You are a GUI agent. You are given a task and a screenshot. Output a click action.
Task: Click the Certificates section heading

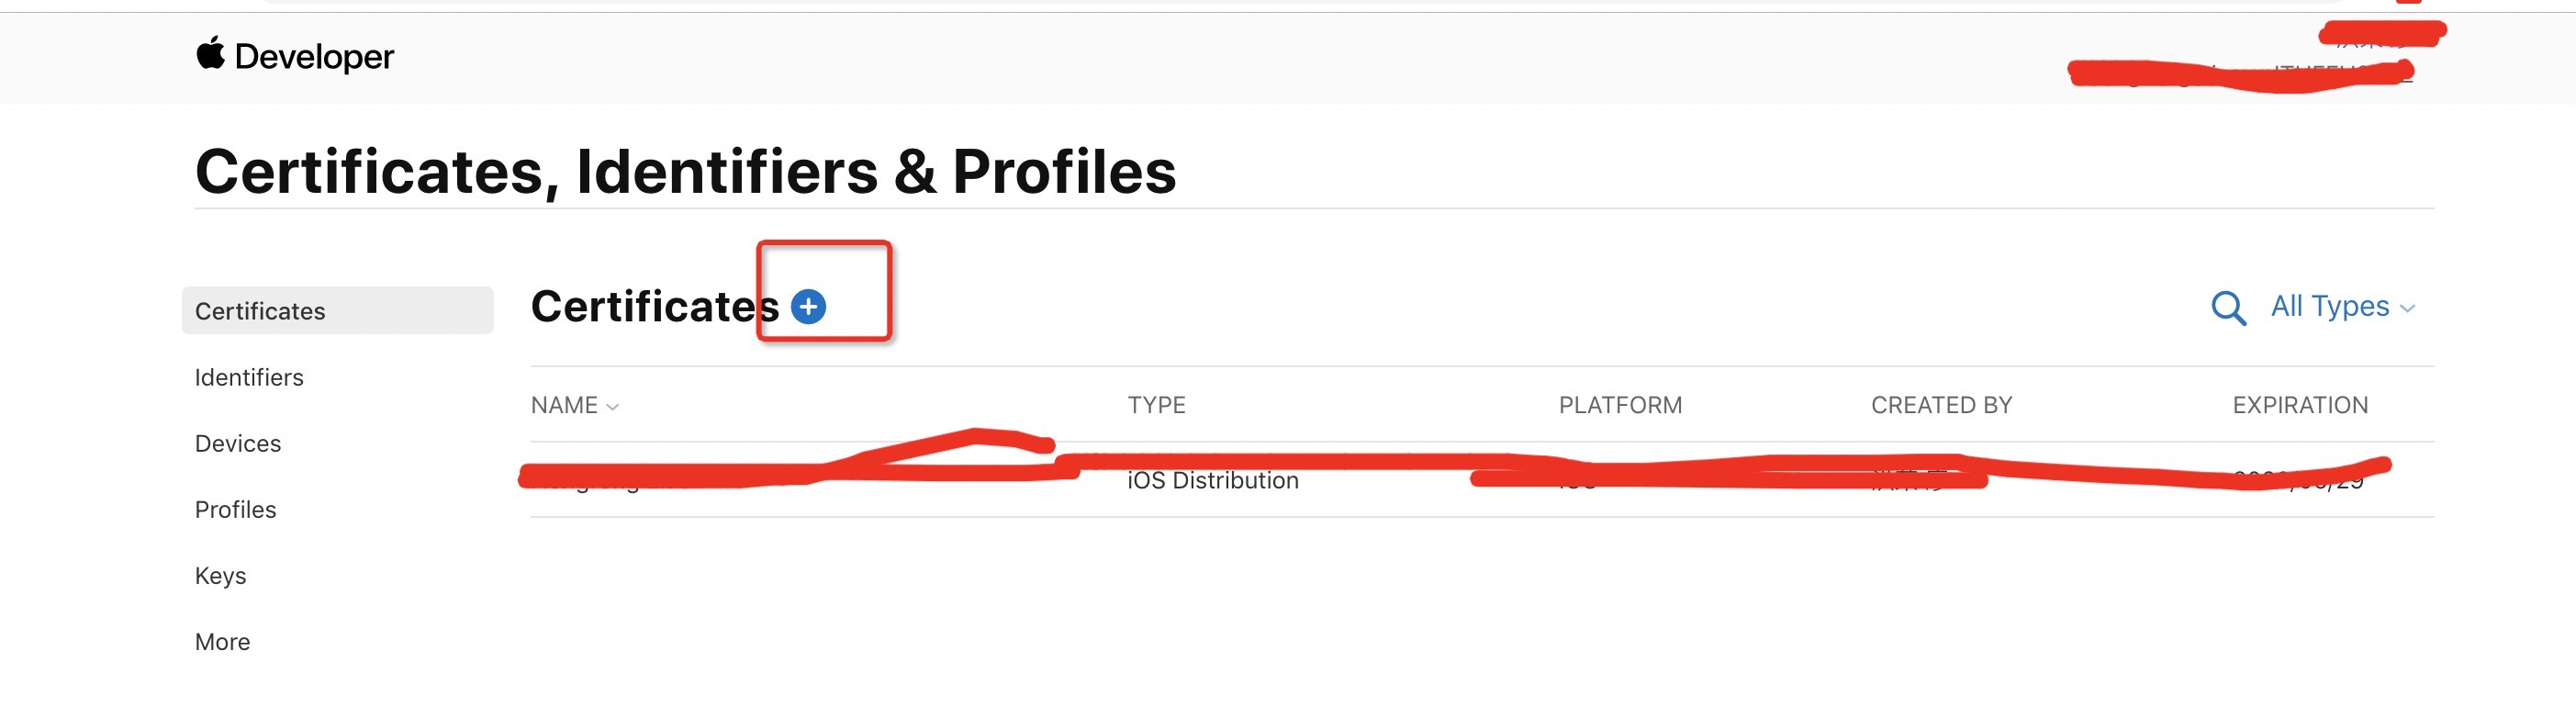[x=655, y=306]
